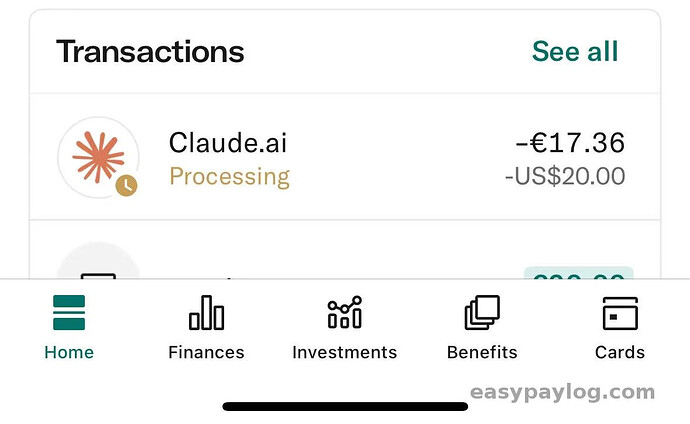Open the Home tab icon
This screenshot has width=690, height=424.
tap(69, 312)
